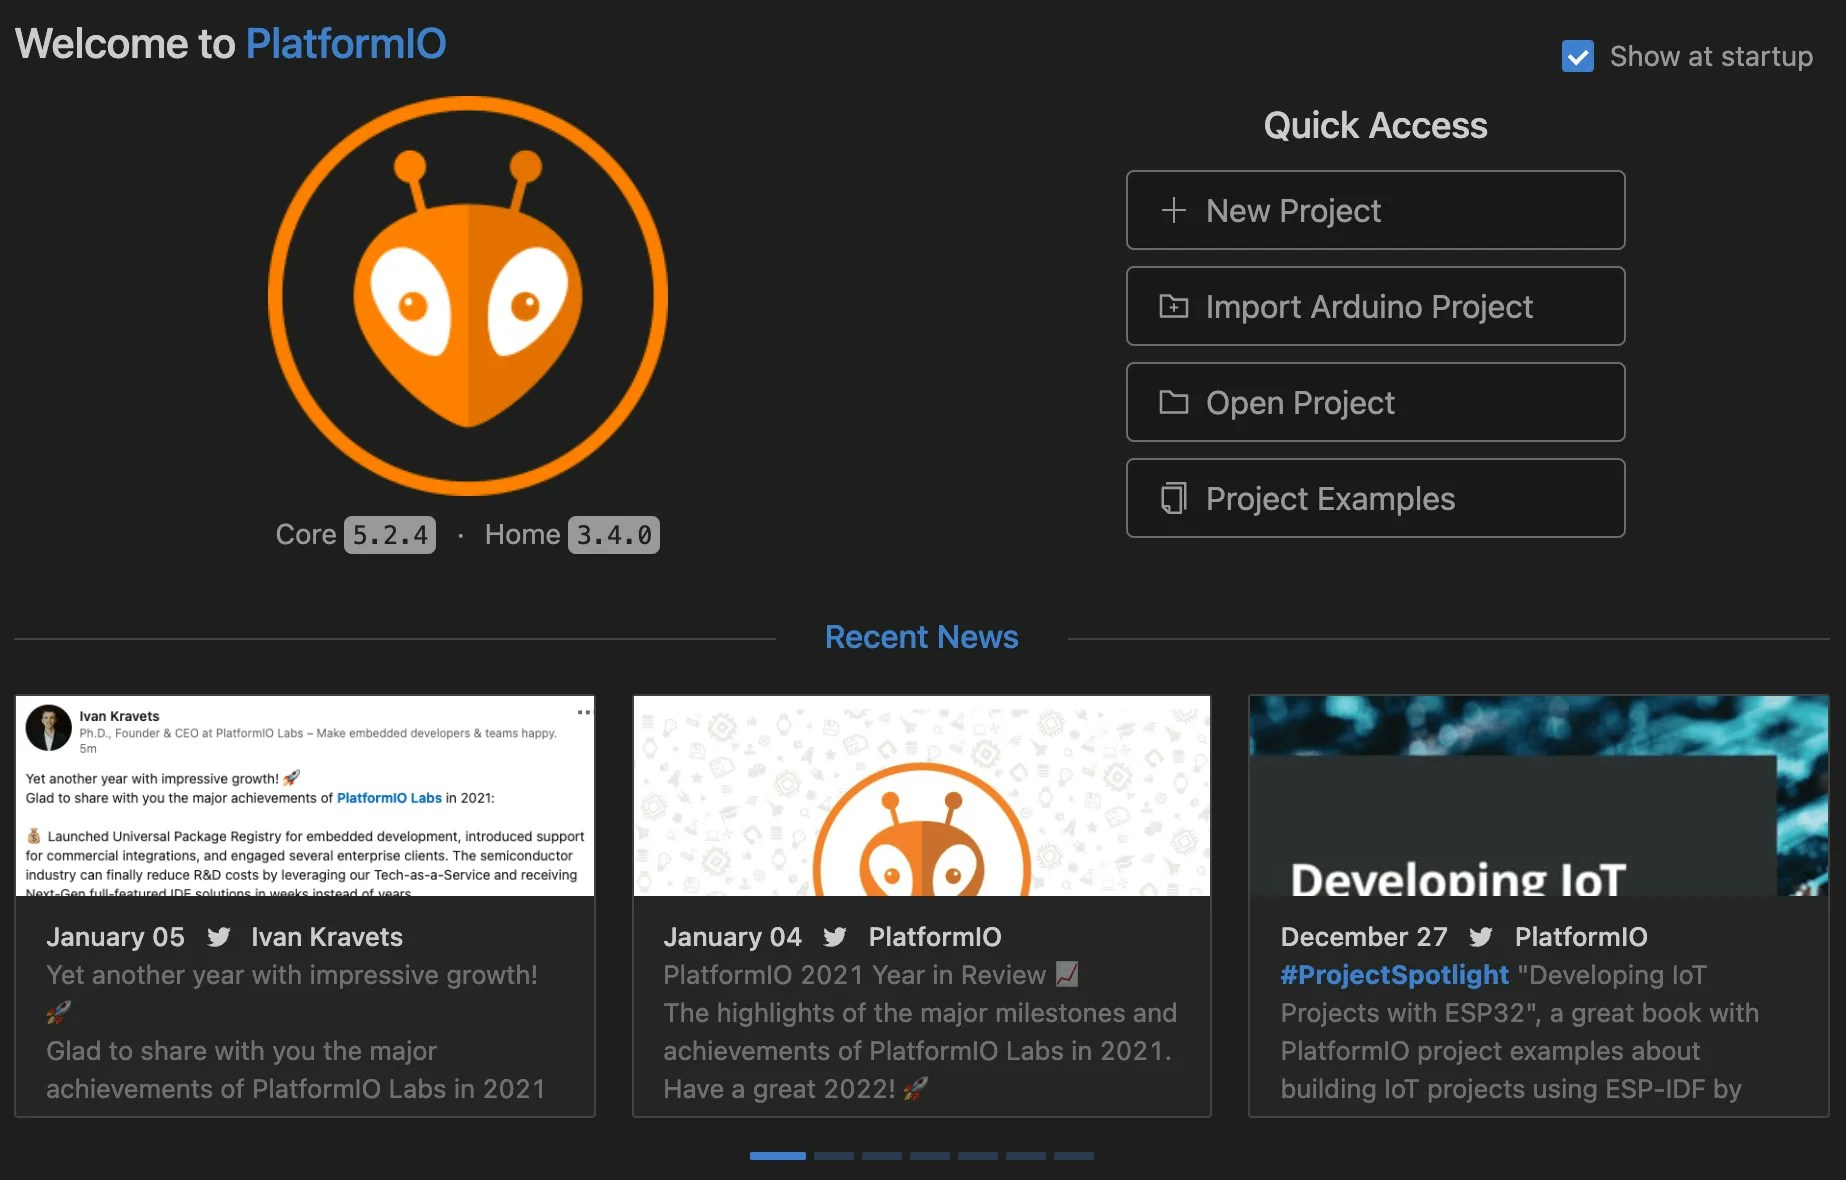1846x1180 pixels.
Task: Click the folder icon on Open Project
Action: click(1174, 402)
